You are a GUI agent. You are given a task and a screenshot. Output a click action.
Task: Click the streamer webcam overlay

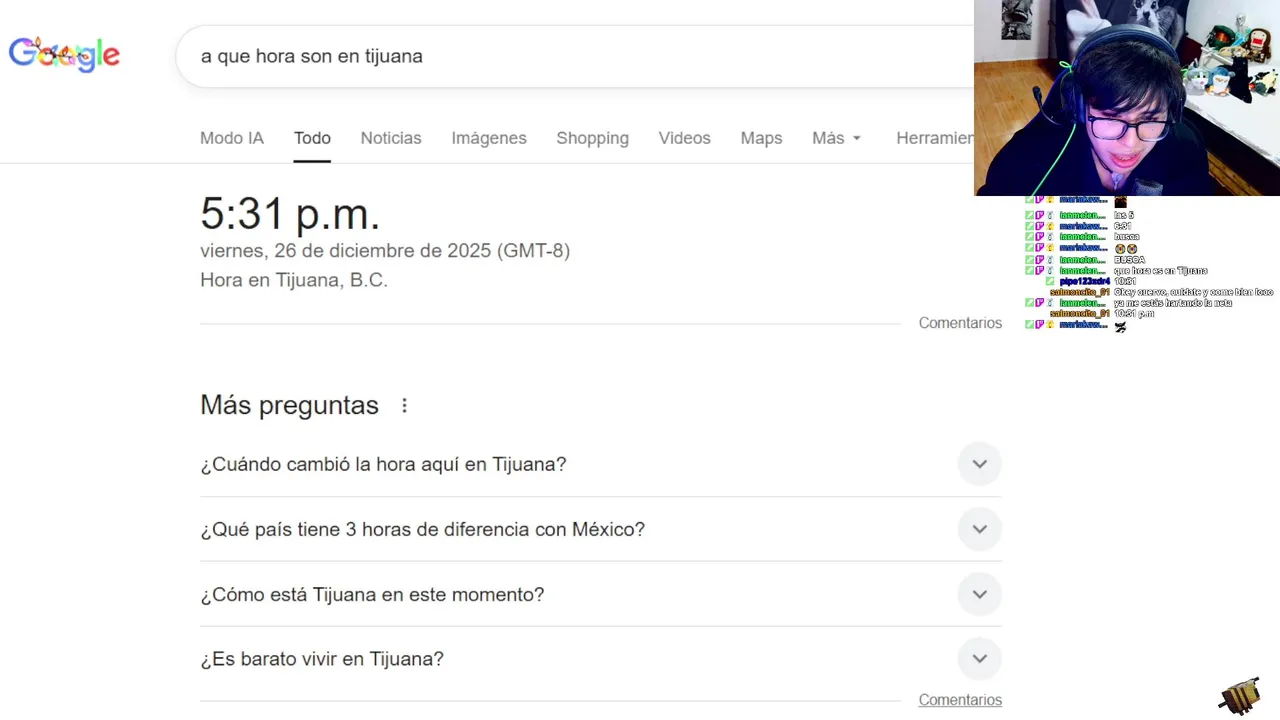click(x=1127, y=98)
